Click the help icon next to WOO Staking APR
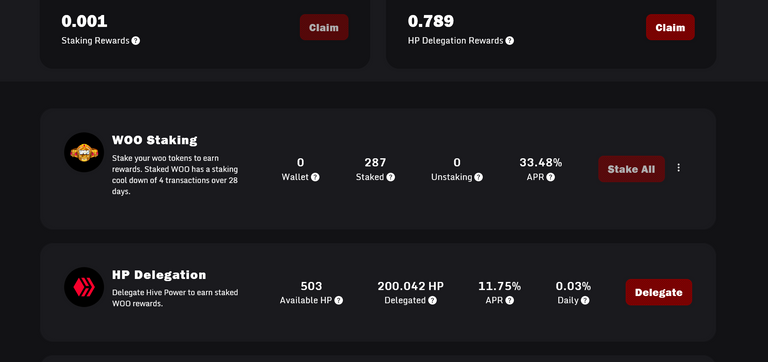 [x=551, y=177]
